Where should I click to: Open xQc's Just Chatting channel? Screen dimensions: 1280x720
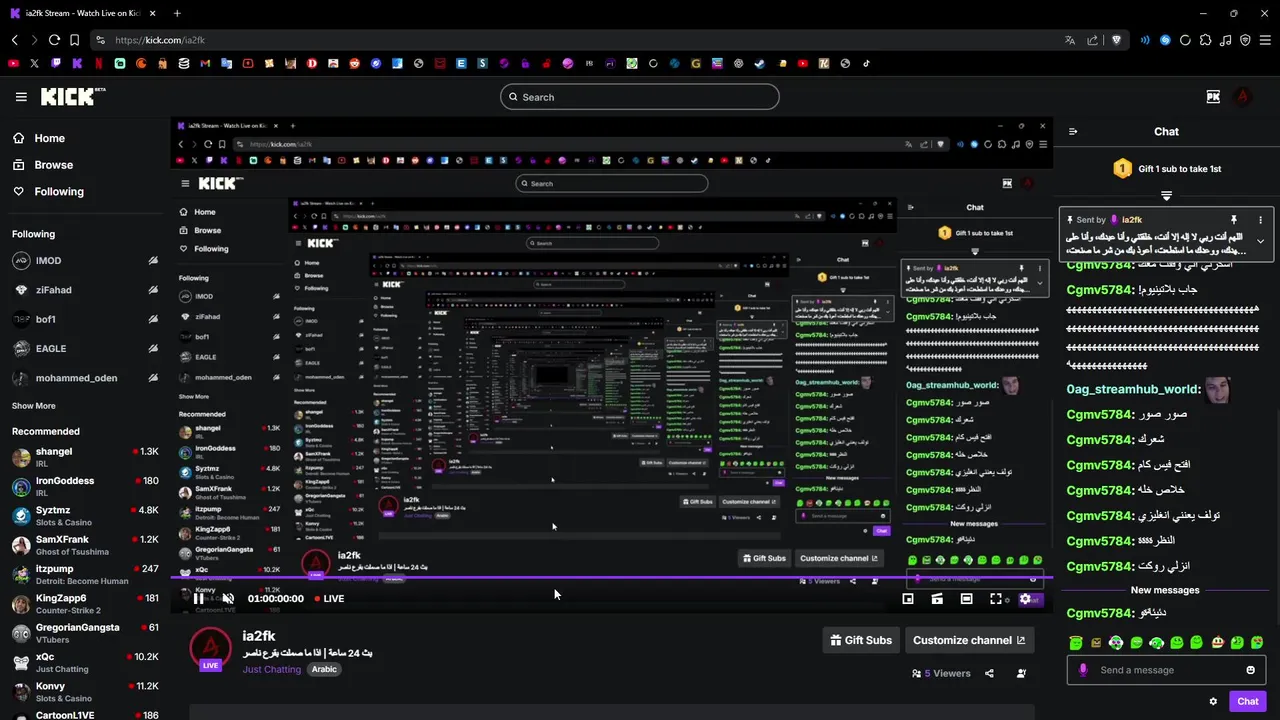point(85,662)
